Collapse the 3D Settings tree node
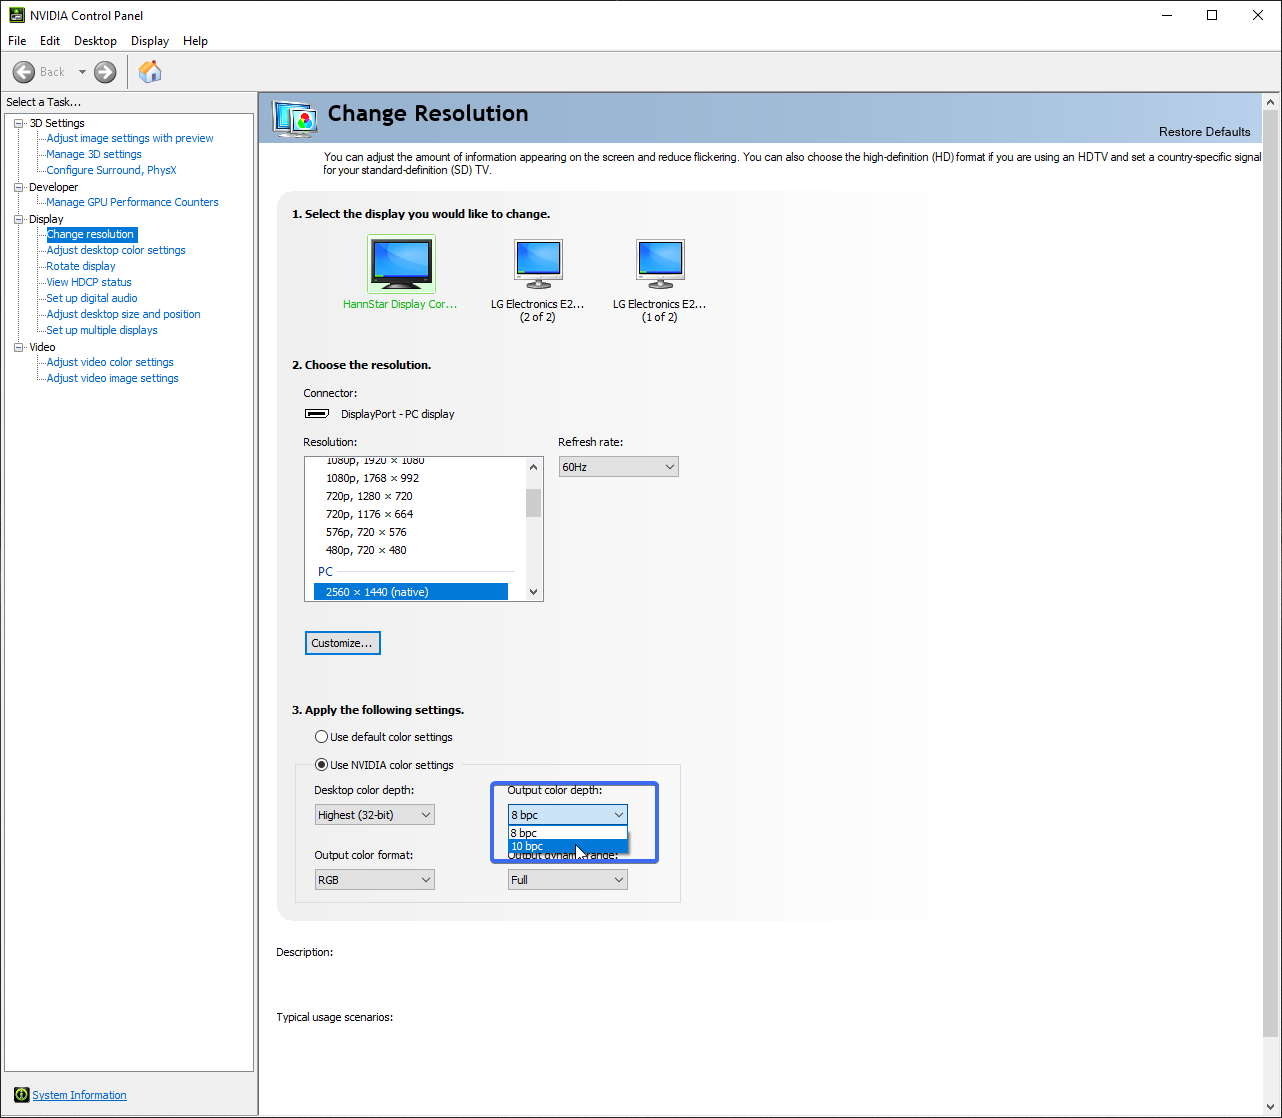The width and height of the screenshot is (1282, 1118). point(18,123)
